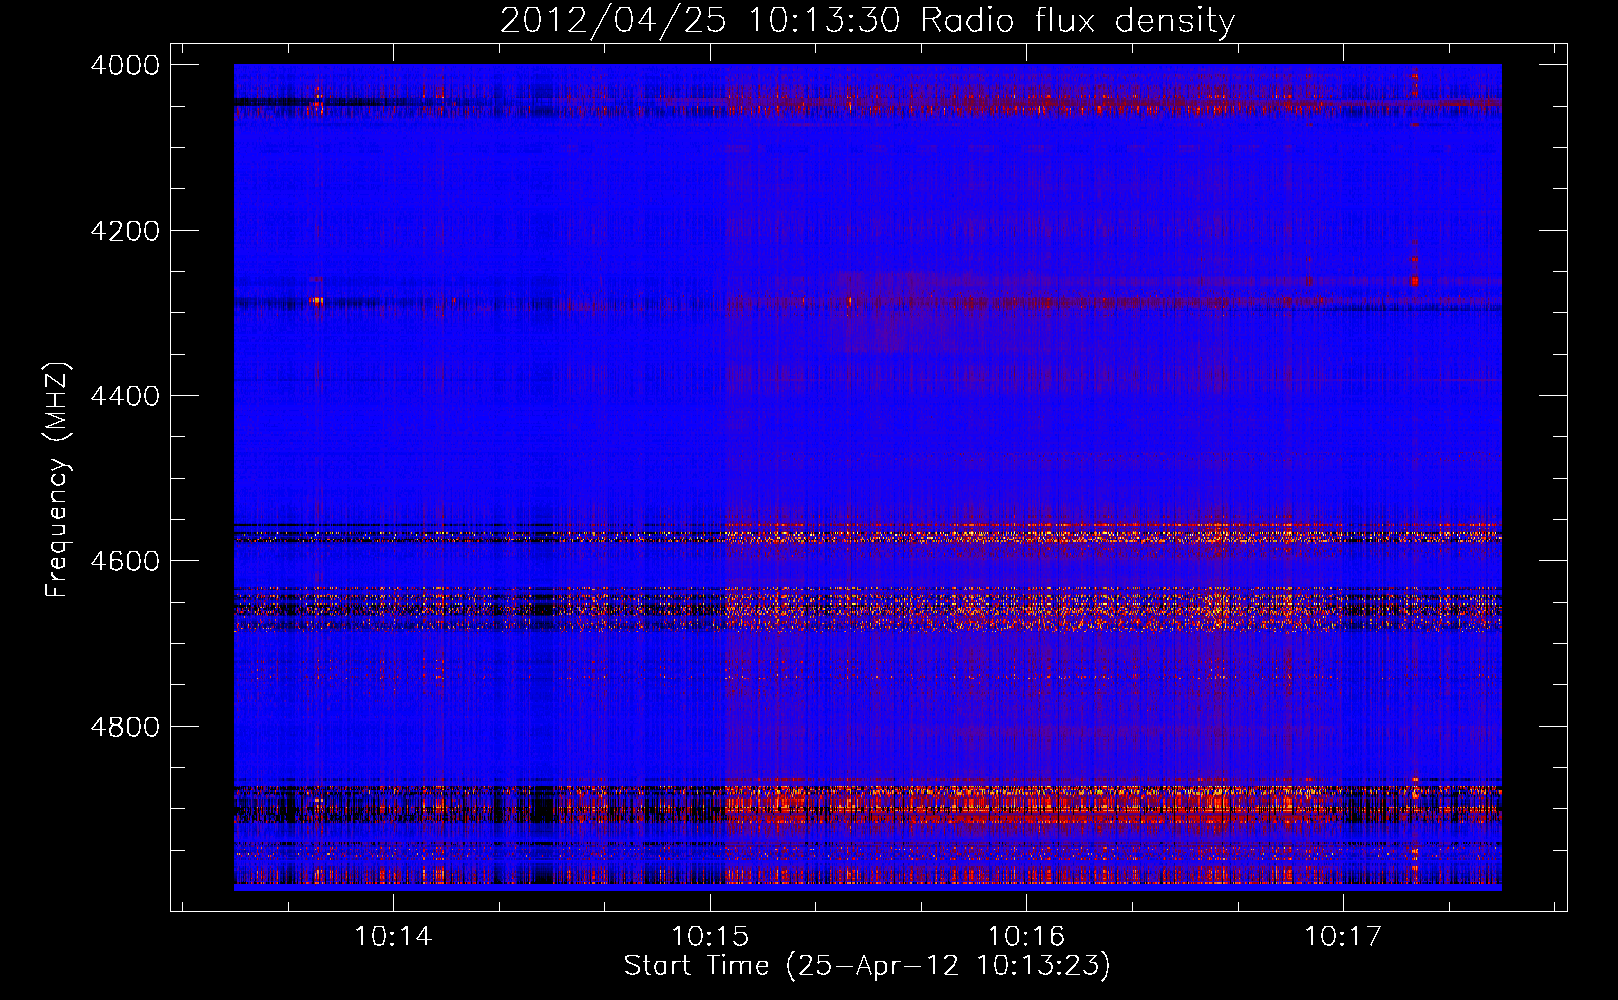
Task: Click the plot title '2012/04/25 10:13:30 Radio flux density'
Action: click(x=867, y=20)
